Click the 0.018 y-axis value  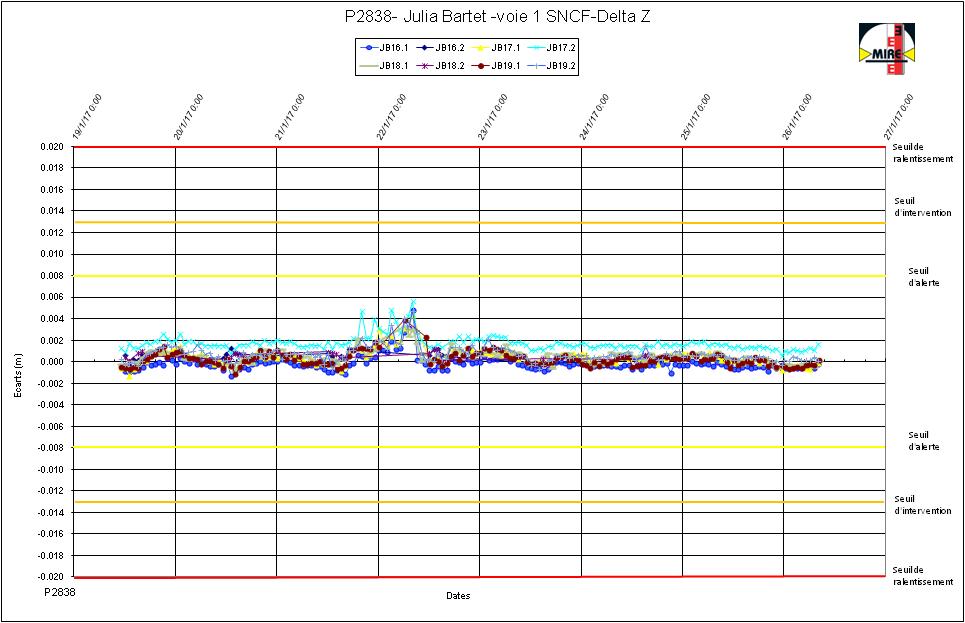pos(52,168)
